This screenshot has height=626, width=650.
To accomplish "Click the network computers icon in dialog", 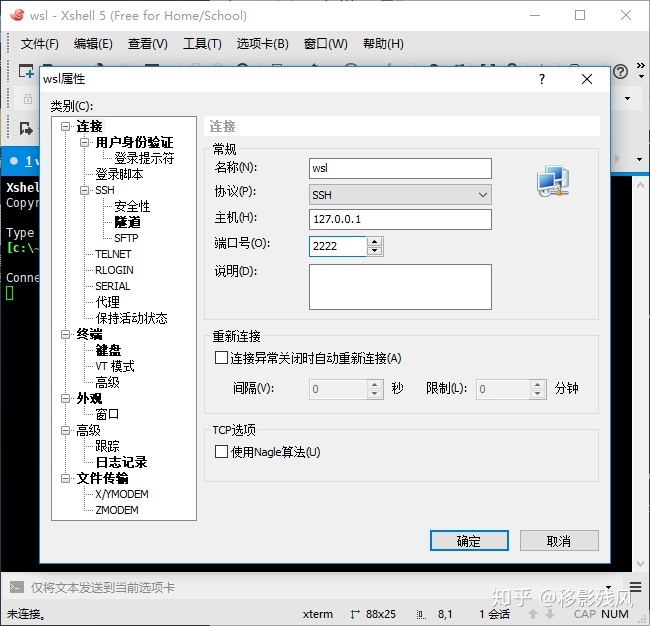I will [553, 181].
